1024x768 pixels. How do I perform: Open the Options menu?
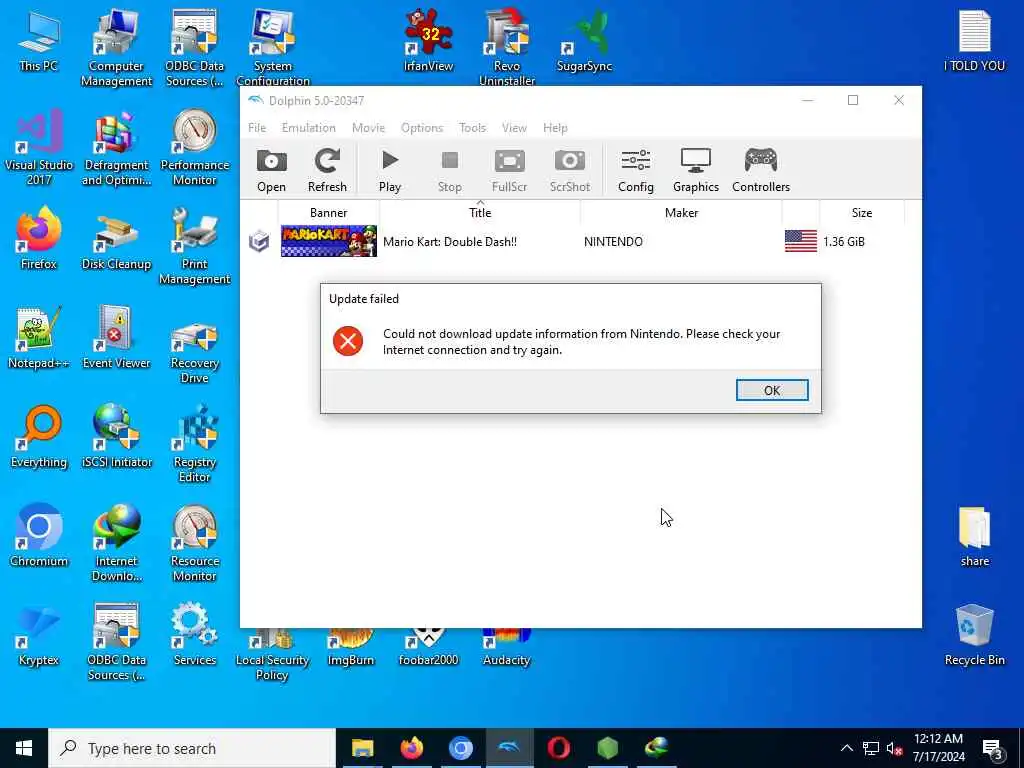pyautogui.click(x=422, y=127)
